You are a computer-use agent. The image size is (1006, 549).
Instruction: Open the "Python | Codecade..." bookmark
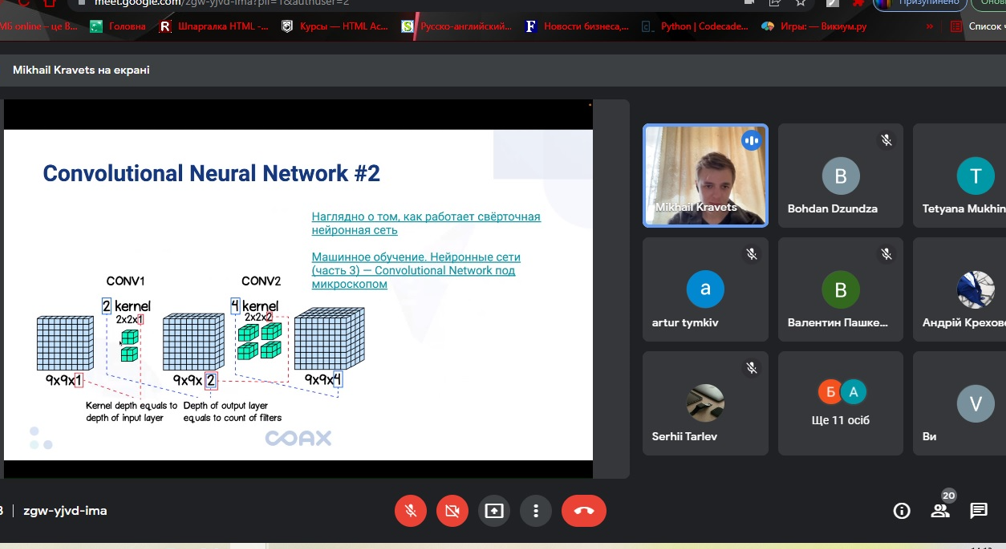[696, 27]
